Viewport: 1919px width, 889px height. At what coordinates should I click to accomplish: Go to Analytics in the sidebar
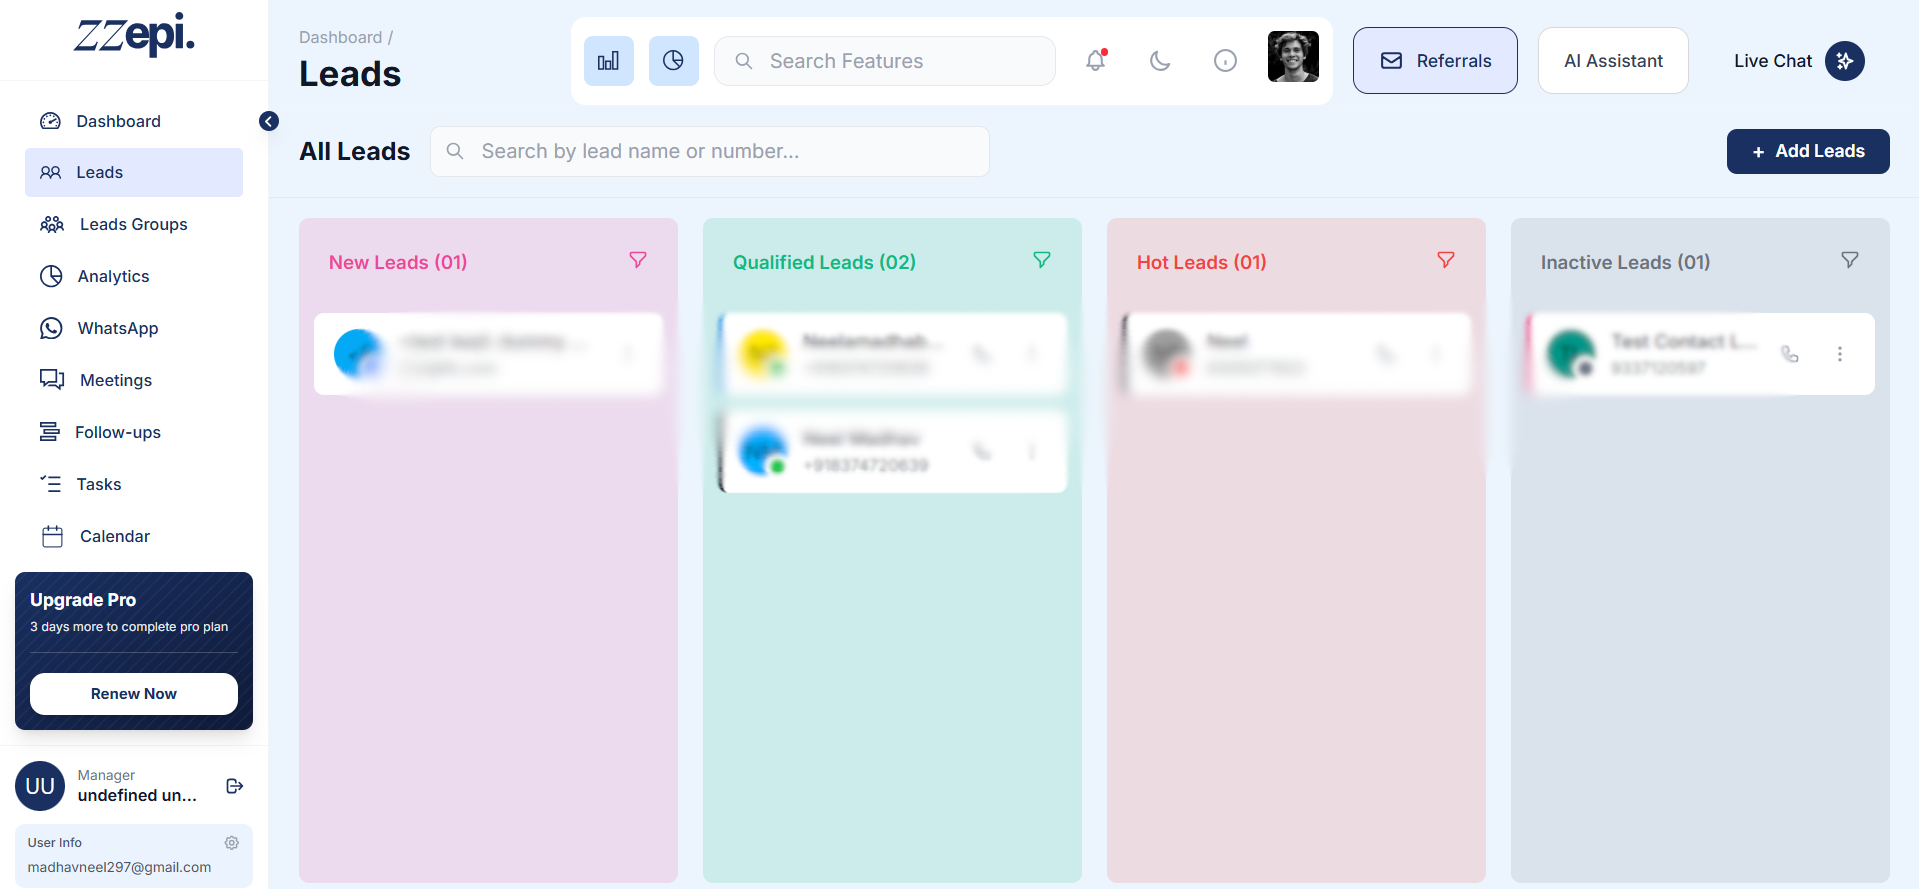(113, 276)
